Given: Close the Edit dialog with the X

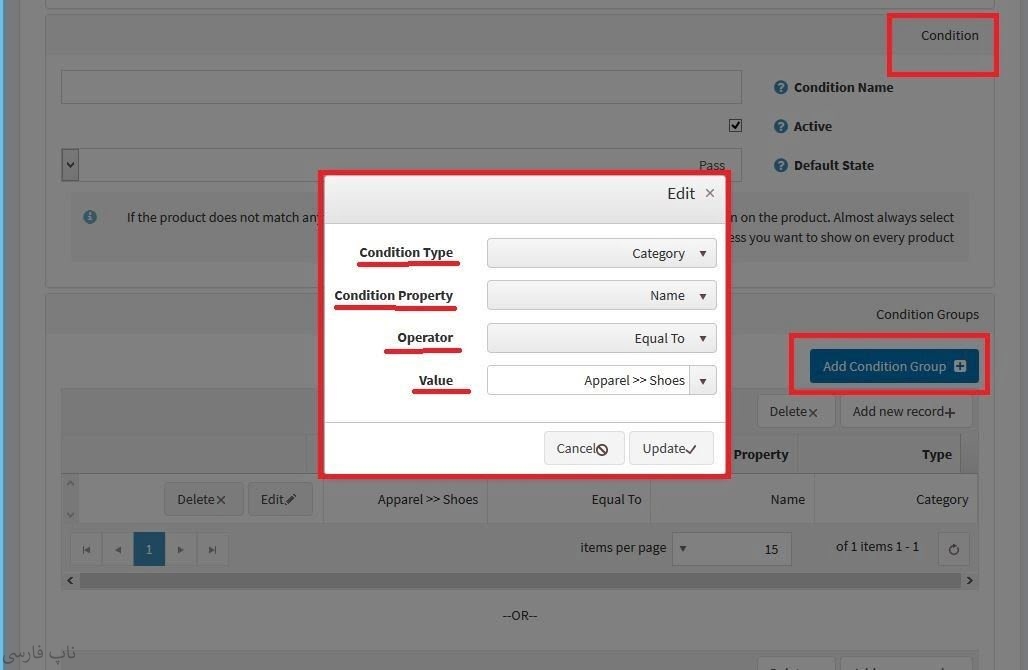Looking at the screenshot, I should coord(710,193).
